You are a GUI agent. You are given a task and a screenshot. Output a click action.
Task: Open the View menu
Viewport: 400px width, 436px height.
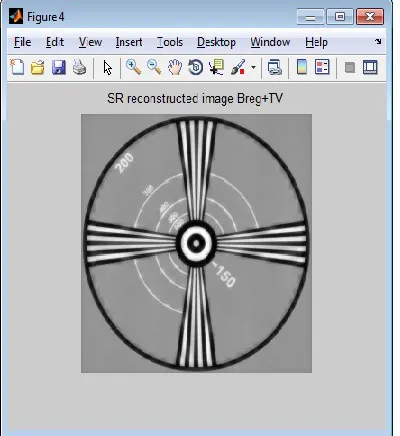[x=90, y=42]
